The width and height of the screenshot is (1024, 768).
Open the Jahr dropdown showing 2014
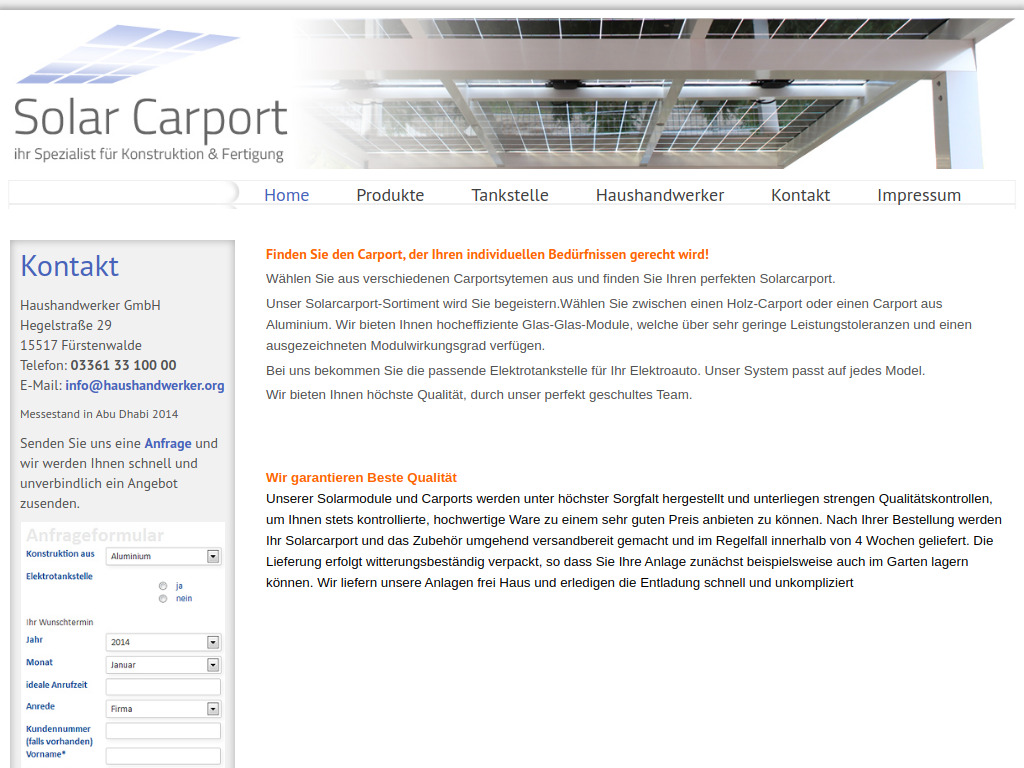(163, 642)
